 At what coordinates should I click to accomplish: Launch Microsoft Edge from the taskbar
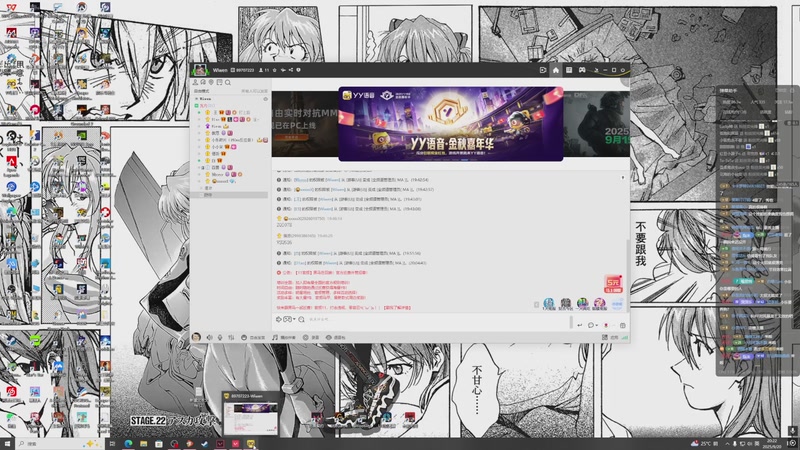pyautogui.click(x=128, y=444)
